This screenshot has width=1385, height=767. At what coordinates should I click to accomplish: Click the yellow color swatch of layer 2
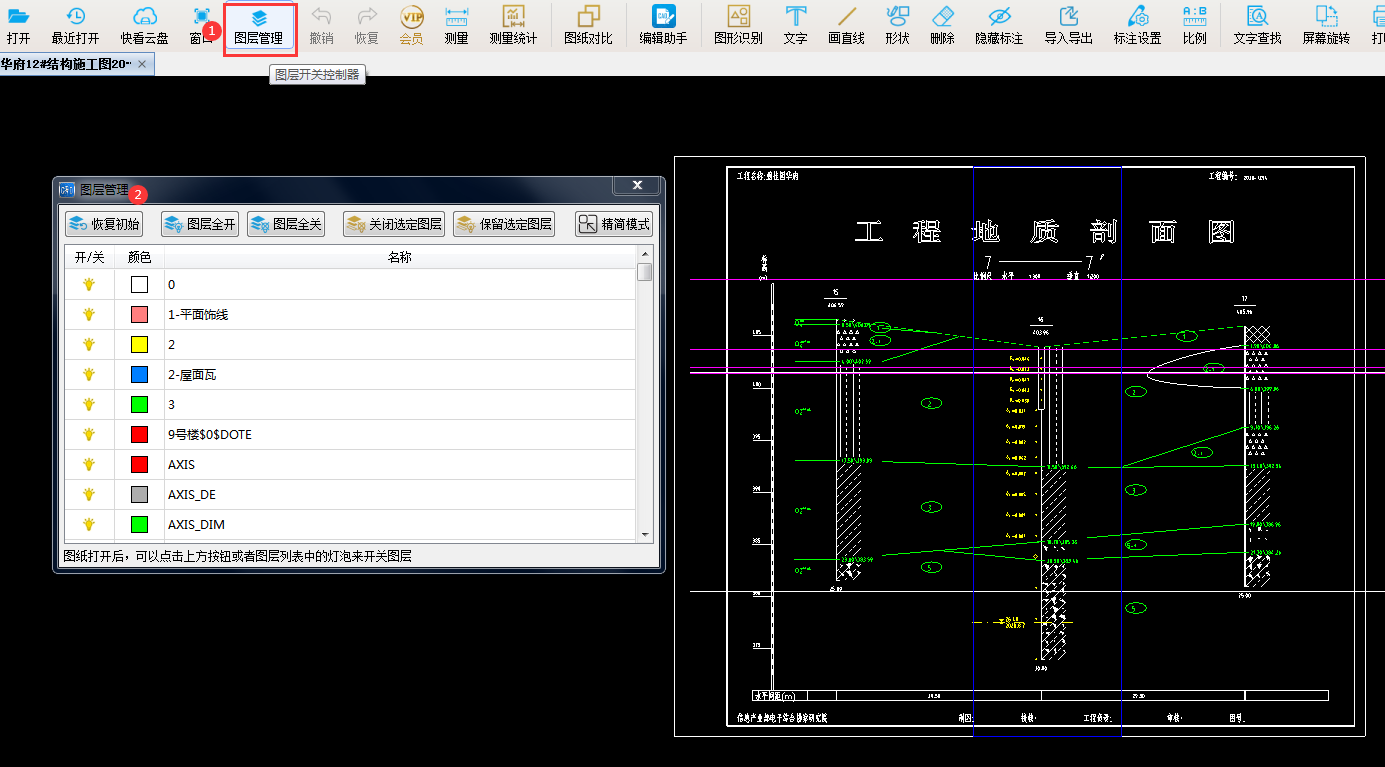coord(139,345)
